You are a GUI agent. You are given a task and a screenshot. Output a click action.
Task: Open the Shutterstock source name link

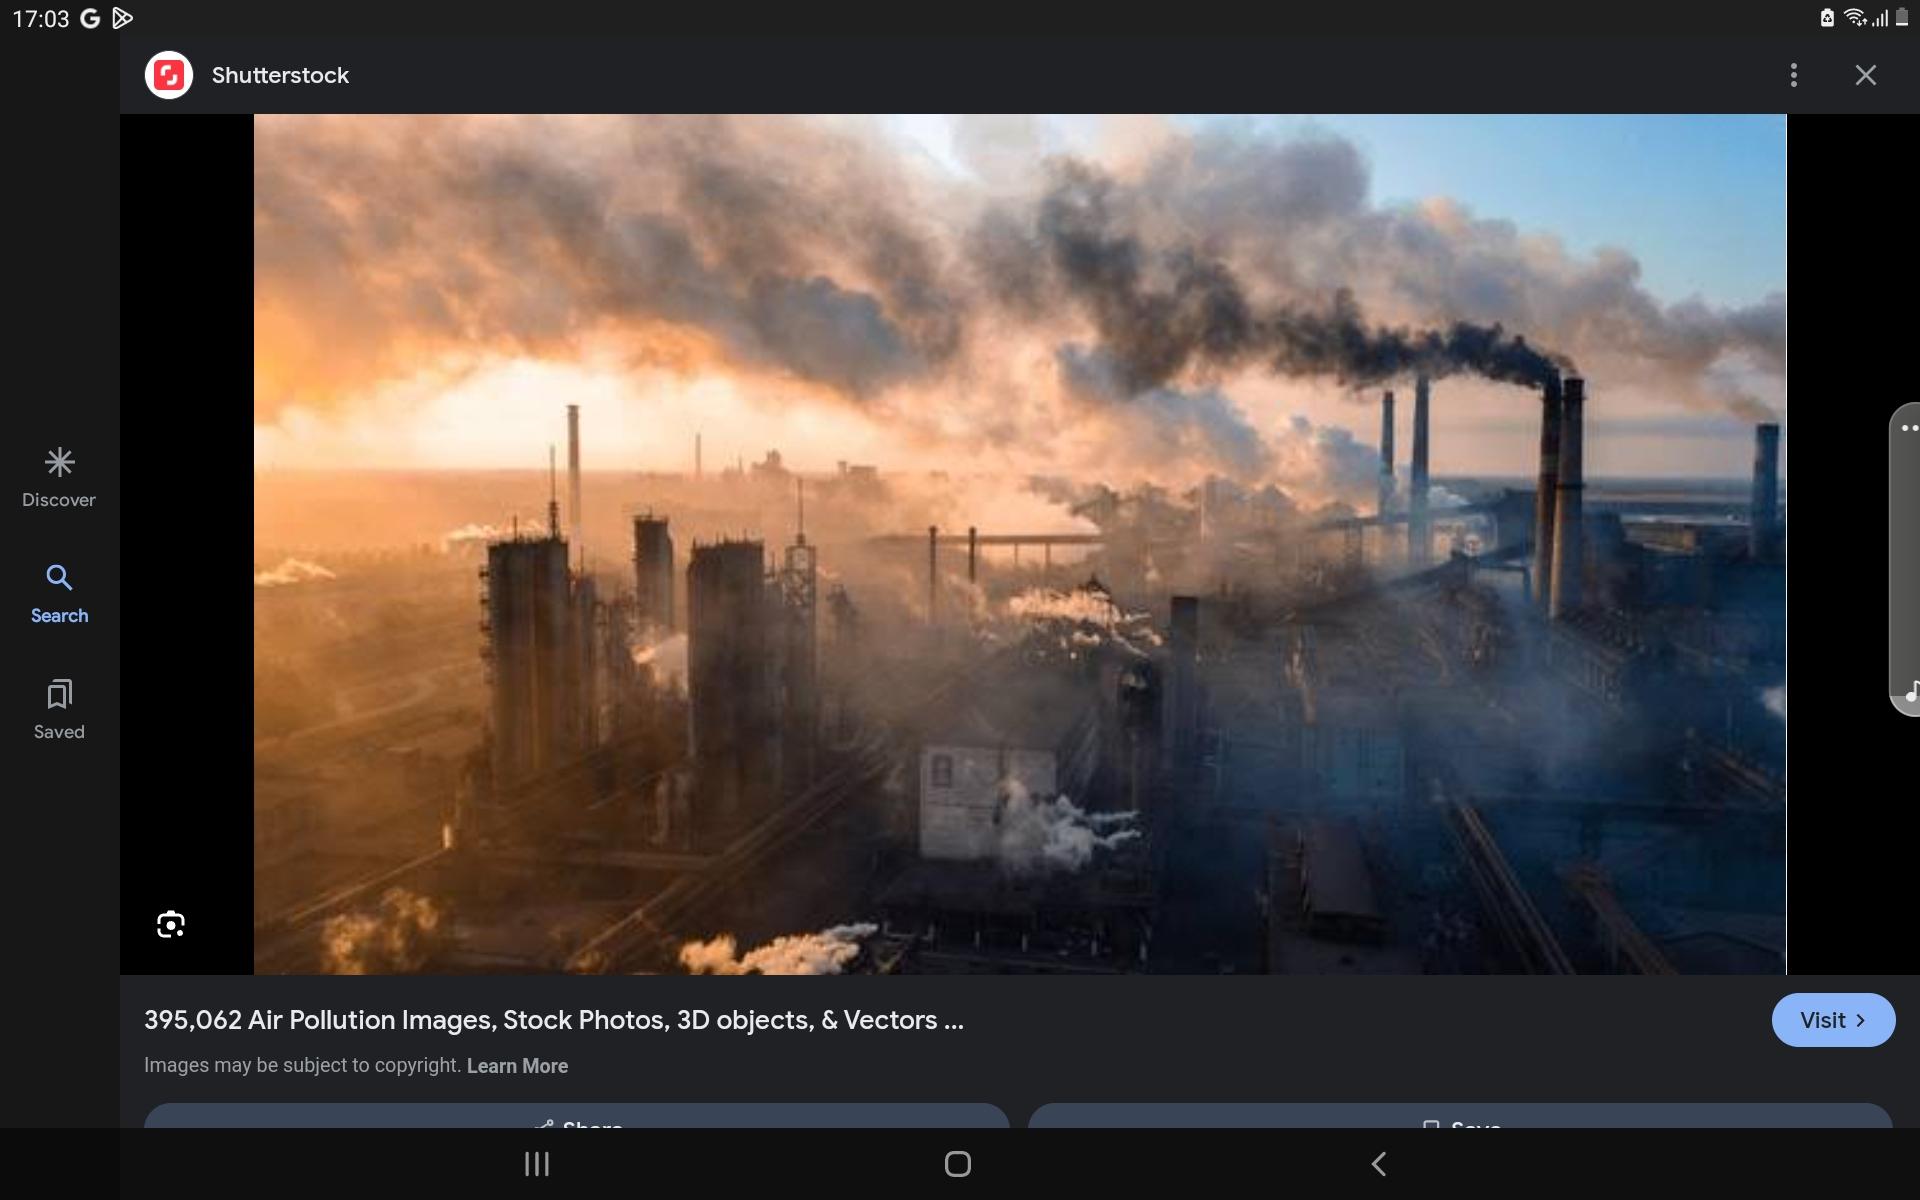click(x=280, y=75)
